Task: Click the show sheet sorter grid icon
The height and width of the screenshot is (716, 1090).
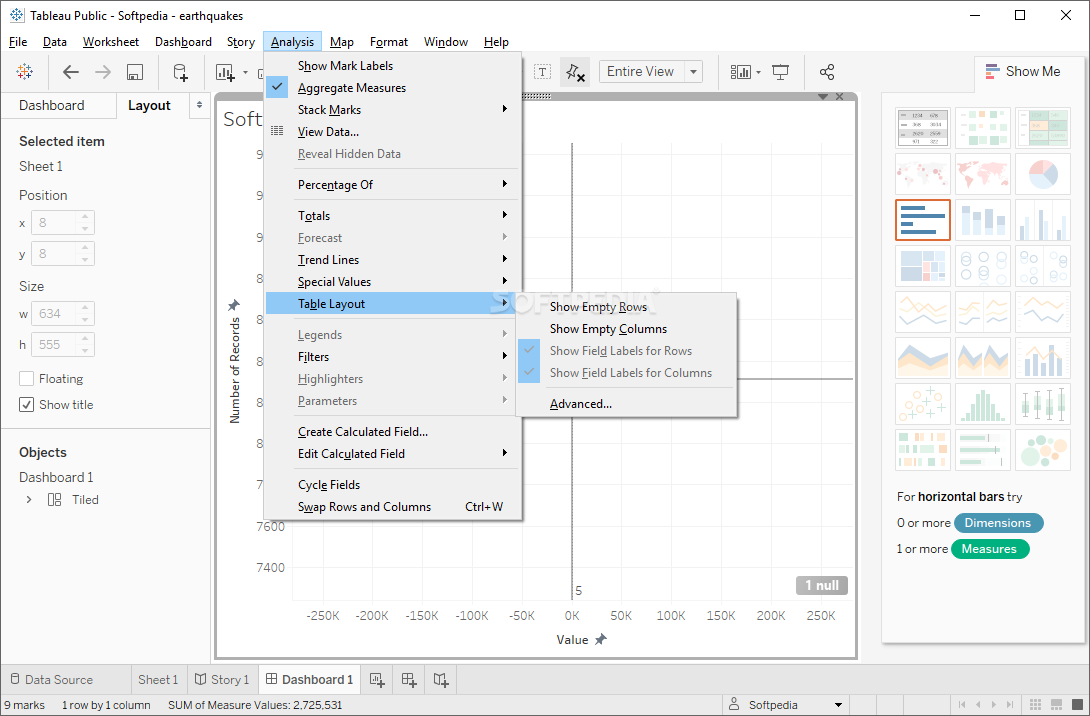Action: click(1034, 705)
